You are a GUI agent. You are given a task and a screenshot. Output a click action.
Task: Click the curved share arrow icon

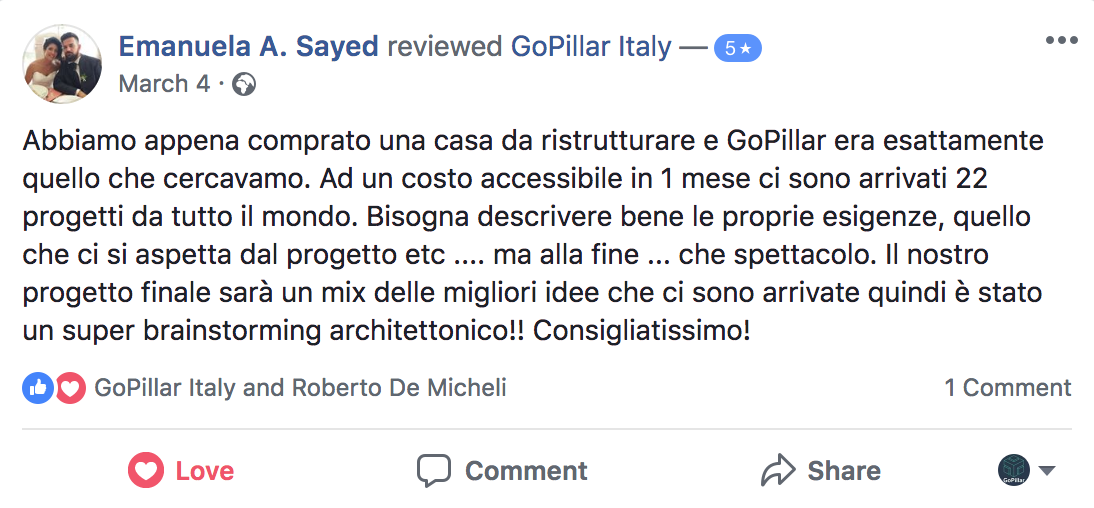click(777, 471)
